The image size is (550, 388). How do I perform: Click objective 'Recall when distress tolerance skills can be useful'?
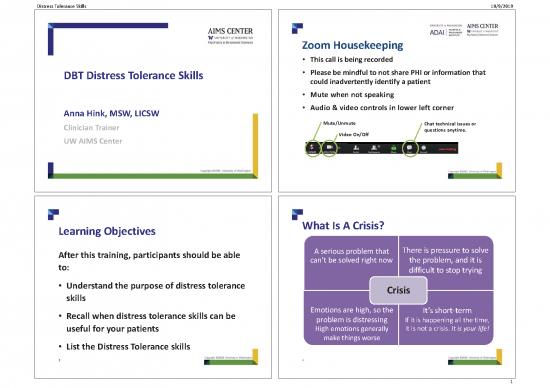pyautogui.click(x=151, y=322)
